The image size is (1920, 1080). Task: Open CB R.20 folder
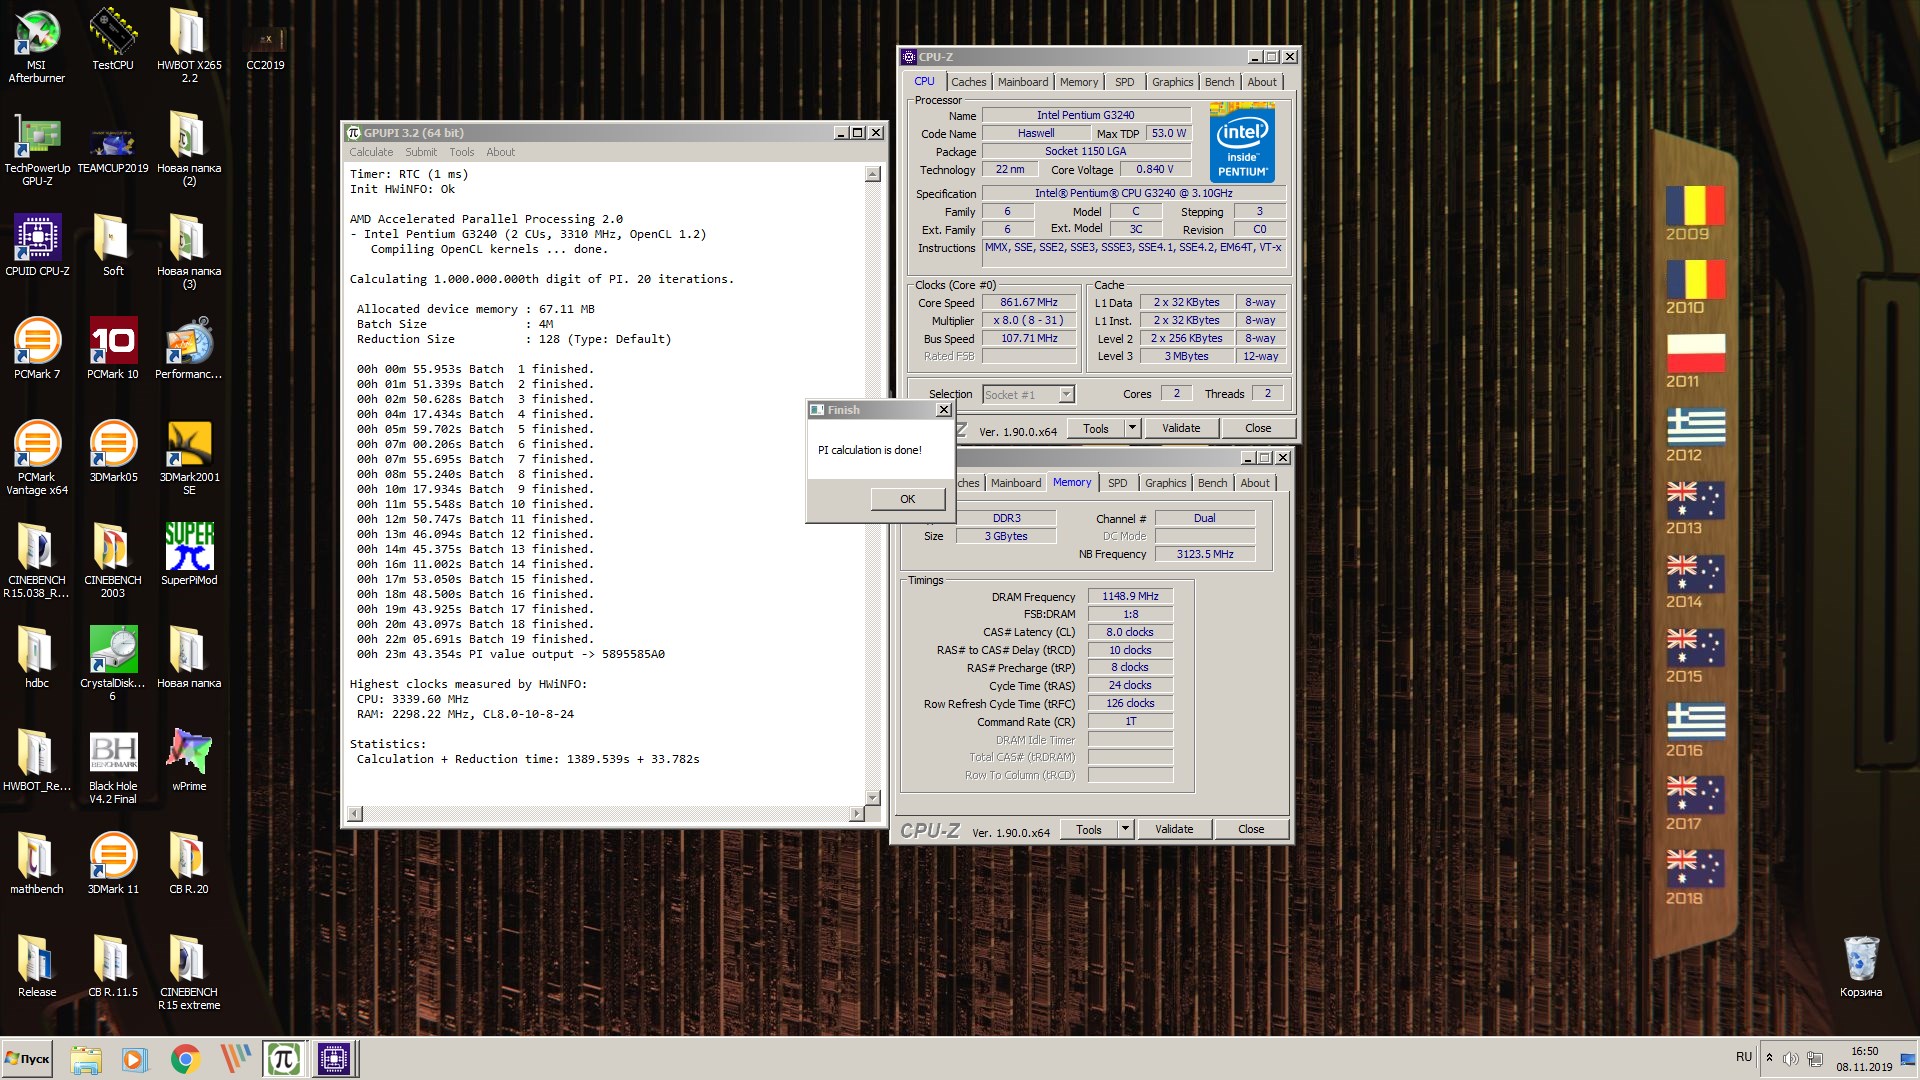pos(189,863)
